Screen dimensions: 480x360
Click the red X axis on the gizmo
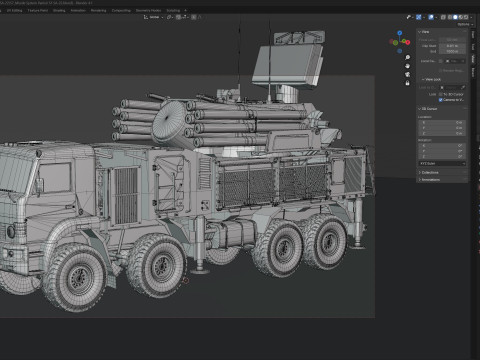click(408, 42)
